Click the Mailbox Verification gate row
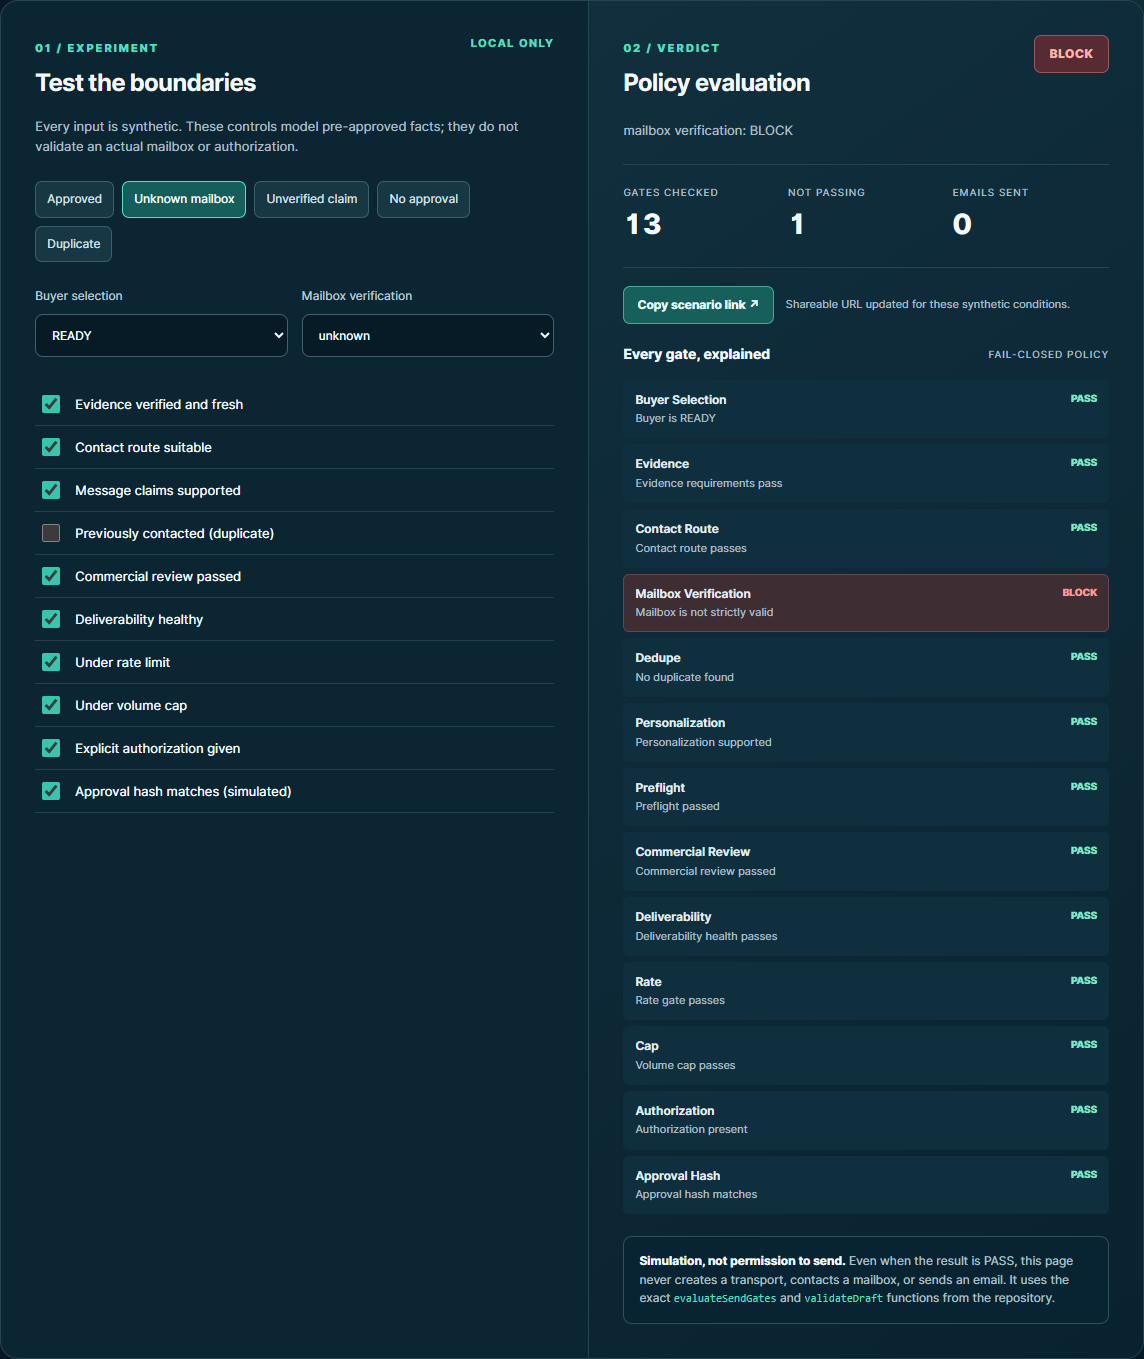The image size is (1144, 1359). click(x=866, y=603)
